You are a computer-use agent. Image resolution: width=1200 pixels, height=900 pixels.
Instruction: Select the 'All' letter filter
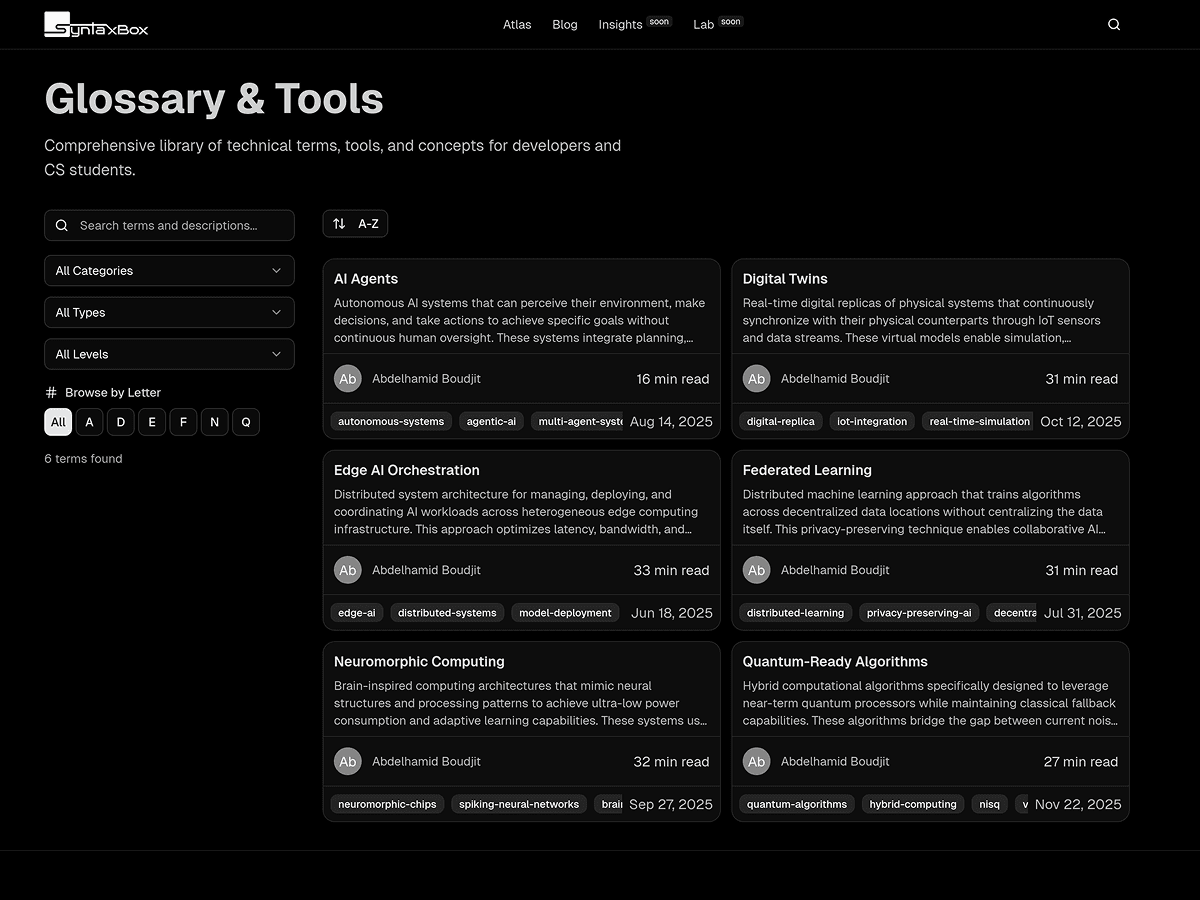click(58, 422)
